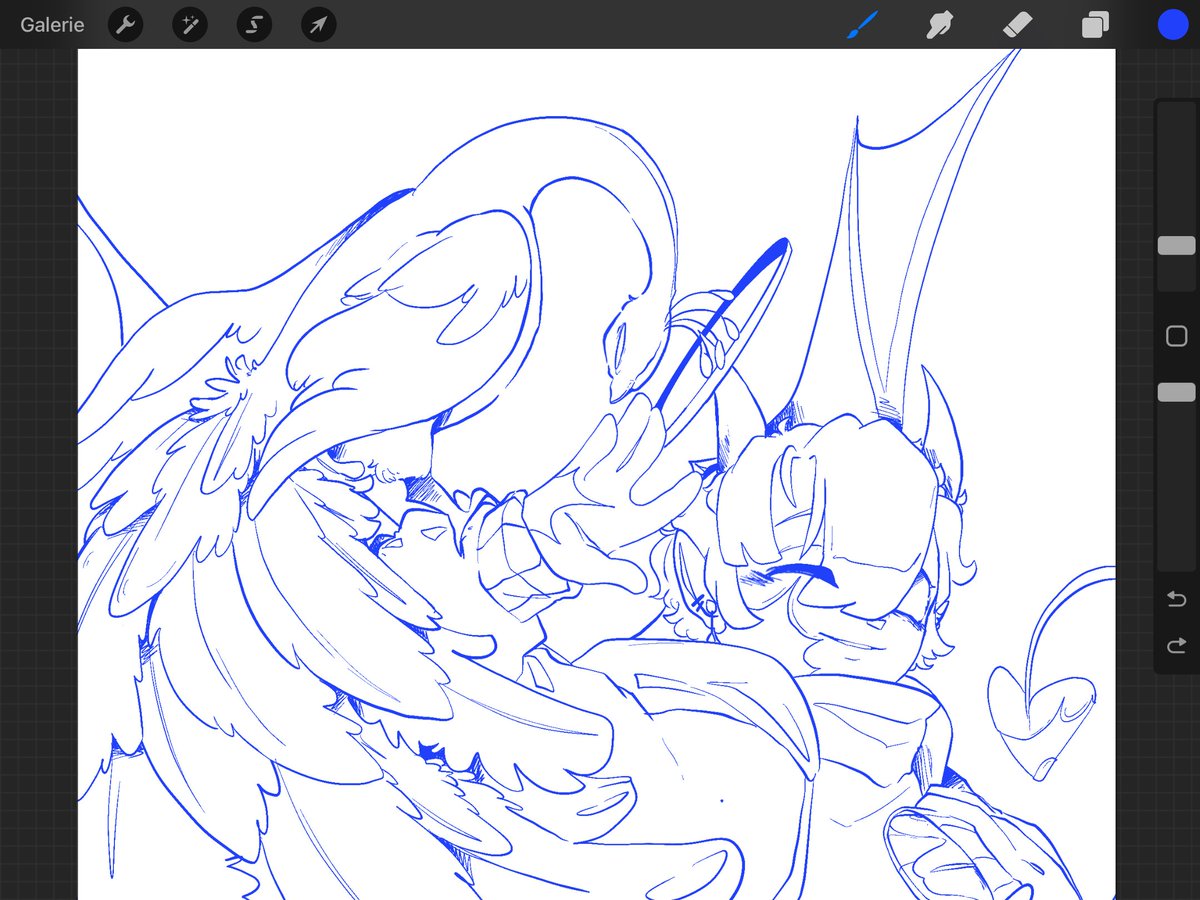Click the drawing canvas on the heart tail
The height and width of the screenshot is (900, 1200).
1041,724
